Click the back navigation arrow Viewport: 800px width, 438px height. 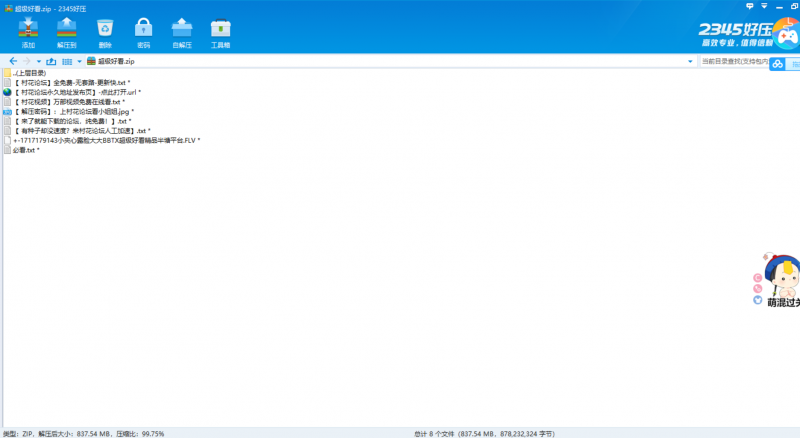(x=12, y=62)
